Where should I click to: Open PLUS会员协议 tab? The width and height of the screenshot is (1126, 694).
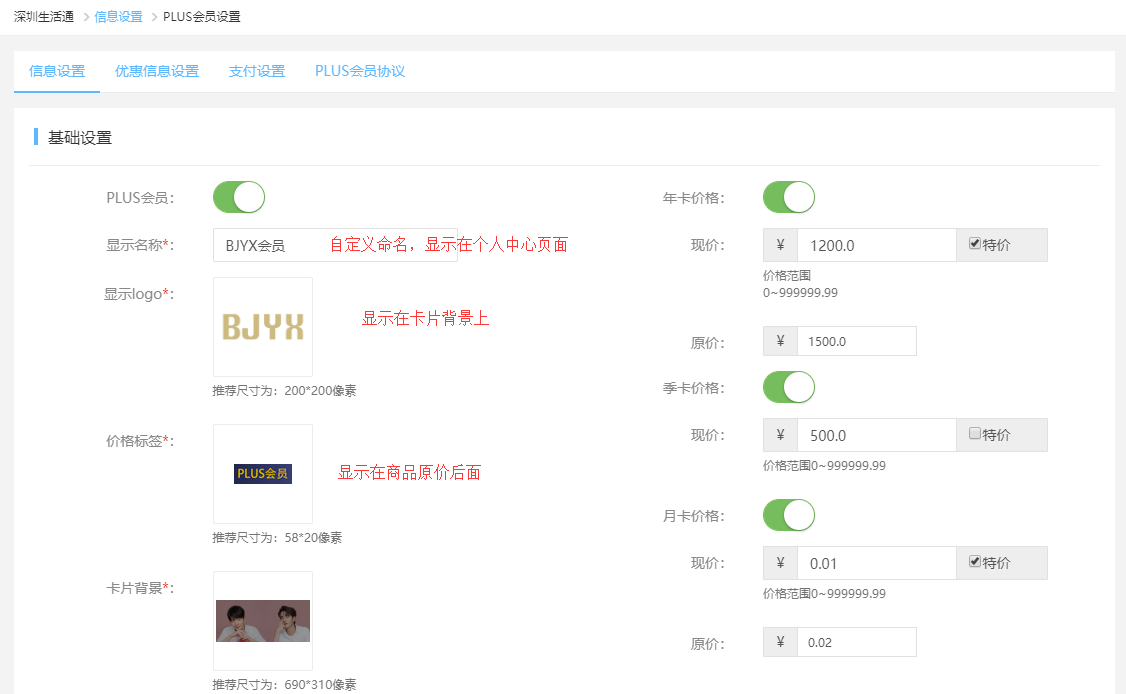(360, 71)
